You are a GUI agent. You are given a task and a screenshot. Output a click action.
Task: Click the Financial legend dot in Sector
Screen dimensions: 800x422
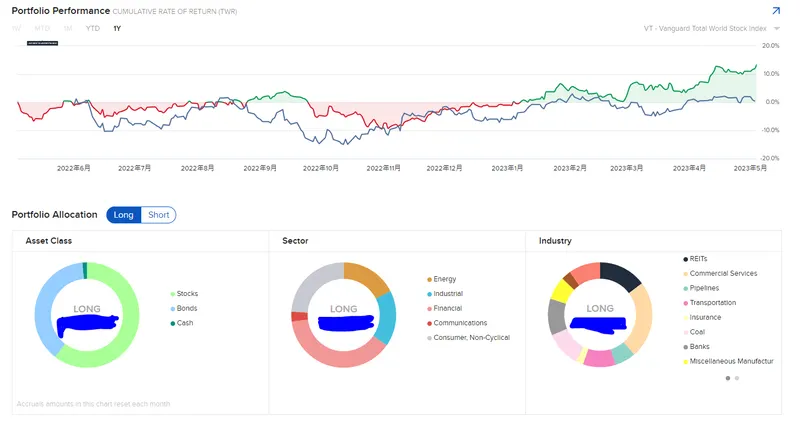click(429, 308)
